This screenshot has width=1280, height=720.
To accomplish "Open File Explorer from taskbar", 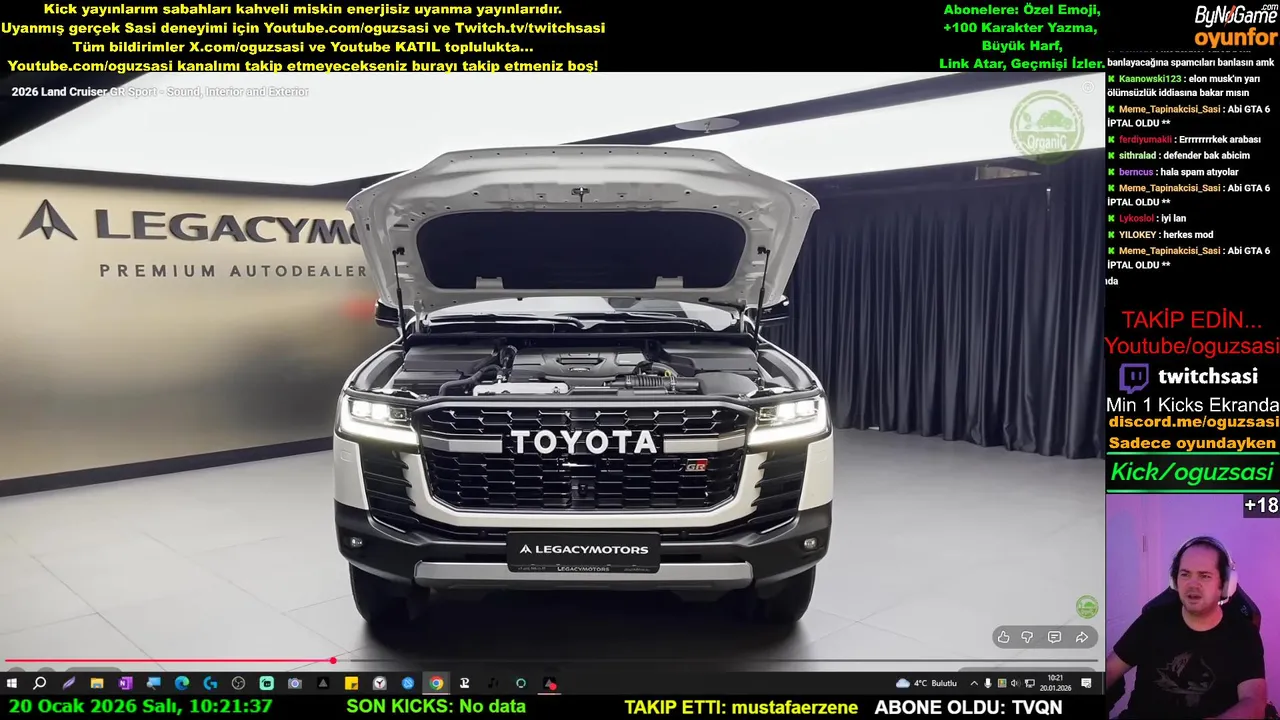I will pos(97,684).
